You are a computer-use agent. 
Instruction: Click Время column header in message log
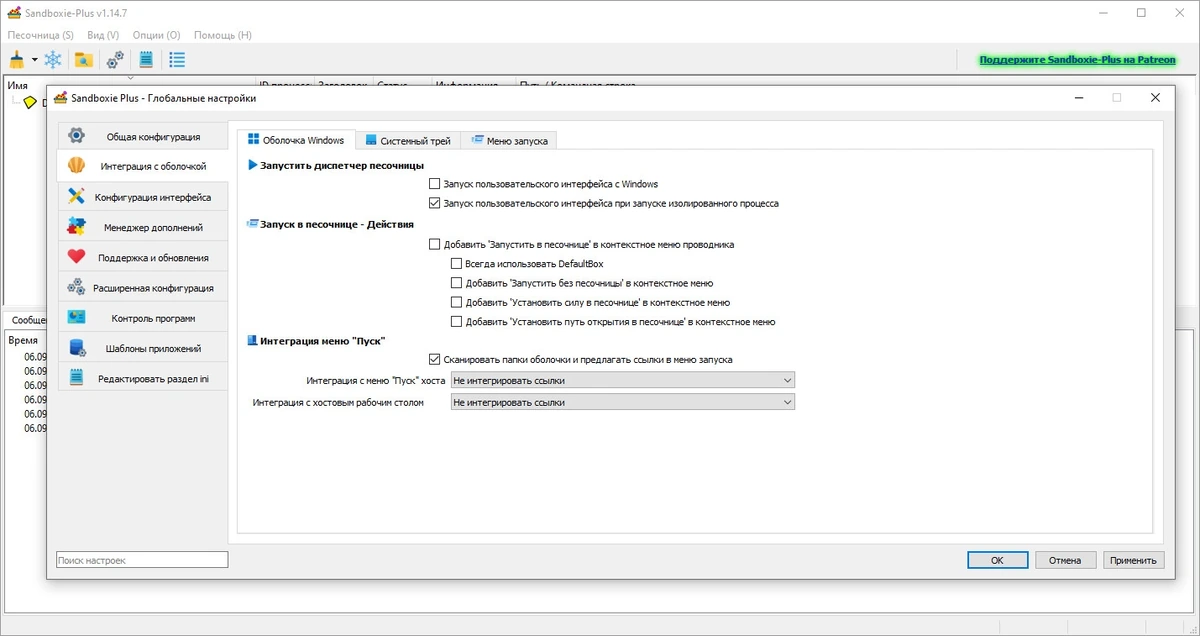23,341
